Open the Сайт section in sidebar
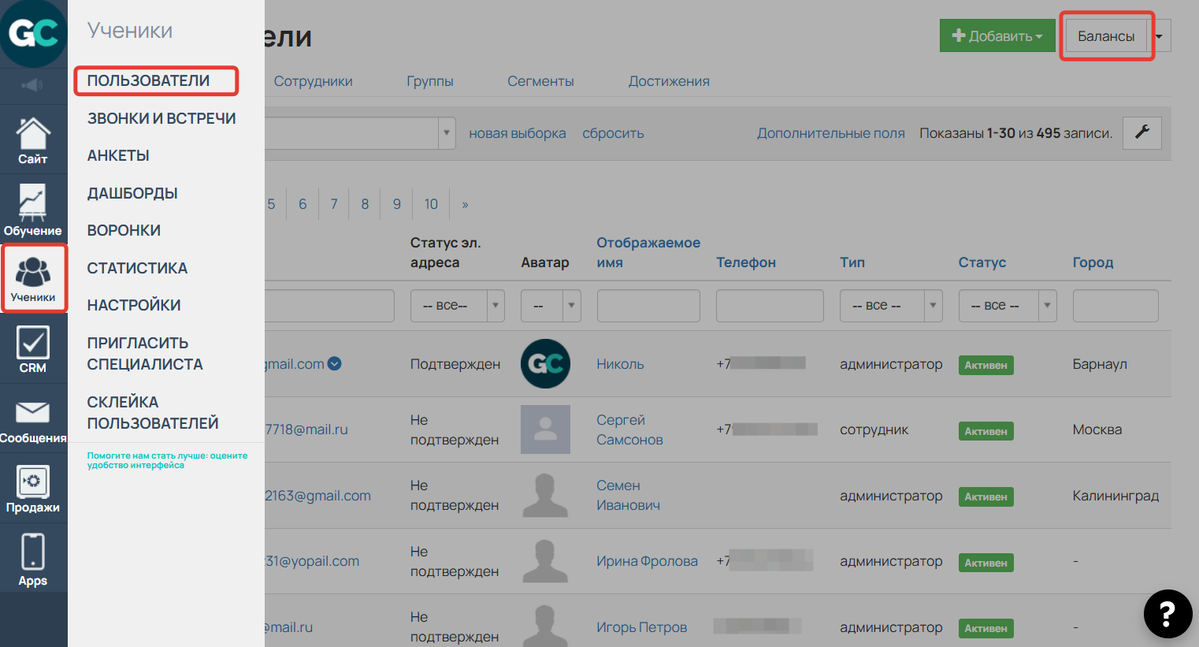Viewport: 1199px width, 647px height. tap(33, 140)
